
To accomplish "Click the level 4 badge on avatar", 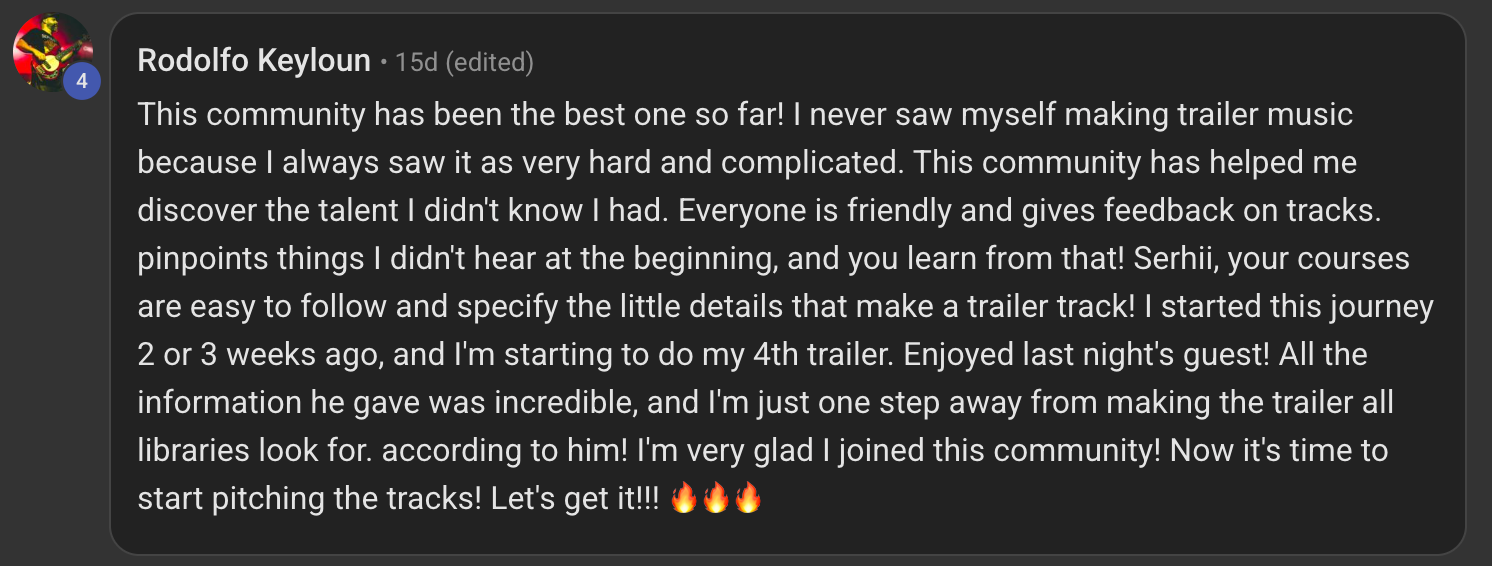I will tap(82, 81).
